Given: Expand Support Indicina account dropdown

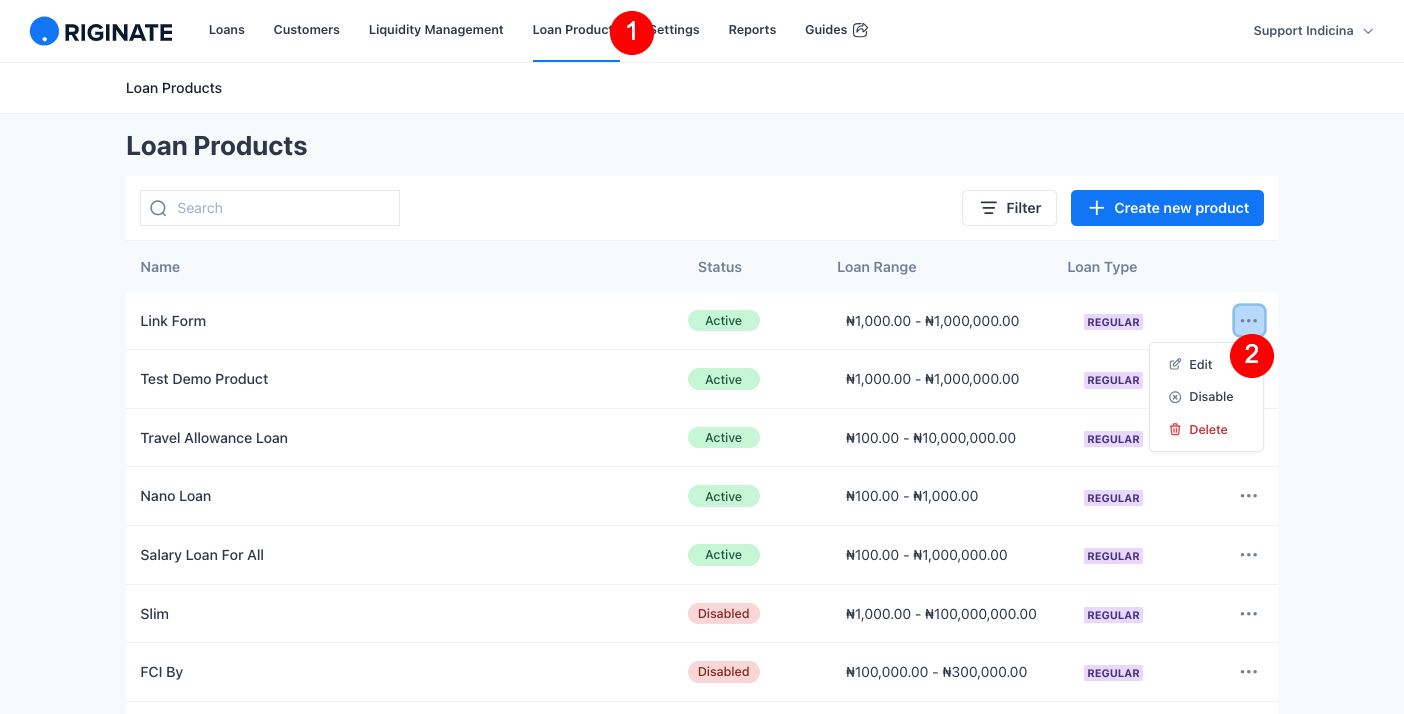Looking at the screenshot, I should tap(1313, 31).
